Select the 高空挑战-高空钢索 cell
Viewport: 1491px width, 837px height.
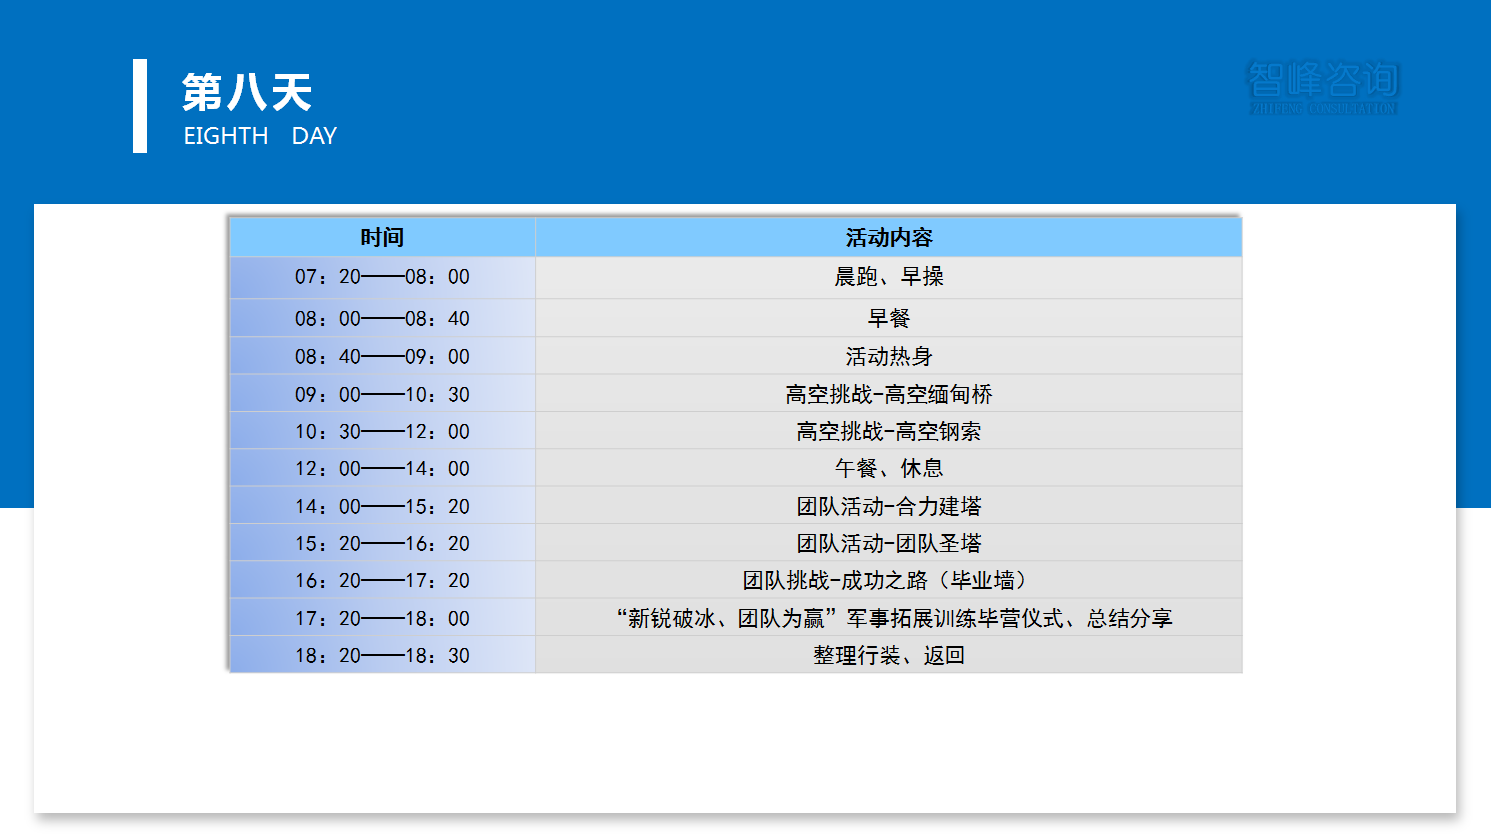pos(888,432)
